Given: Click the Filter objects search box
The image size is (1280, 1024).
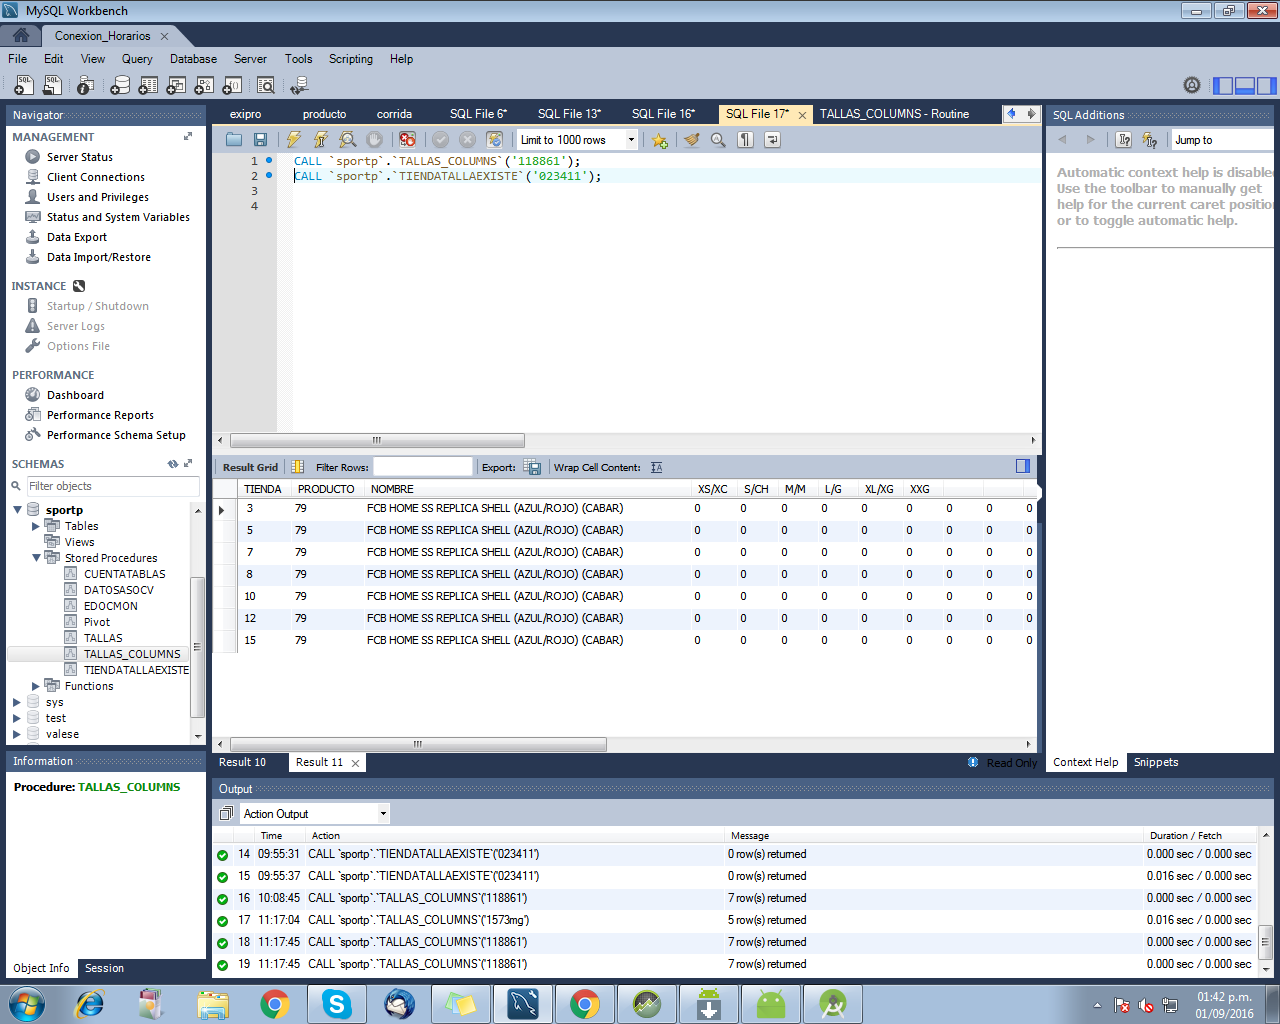Looking at the screenshot, I should (112, 486).
